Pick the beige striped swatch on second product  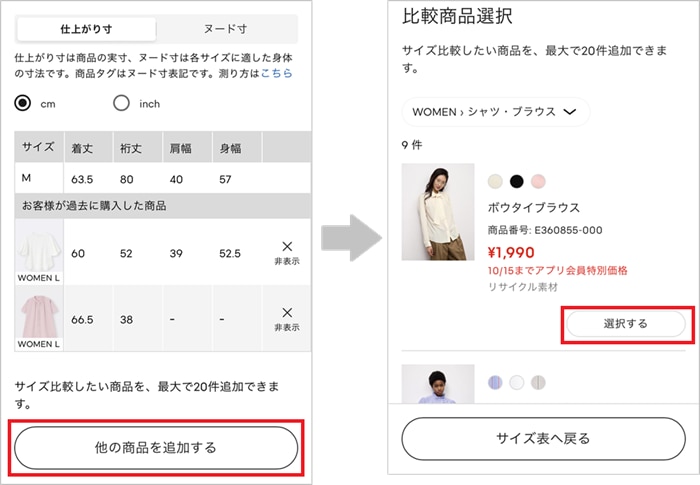tap(538, 383)
